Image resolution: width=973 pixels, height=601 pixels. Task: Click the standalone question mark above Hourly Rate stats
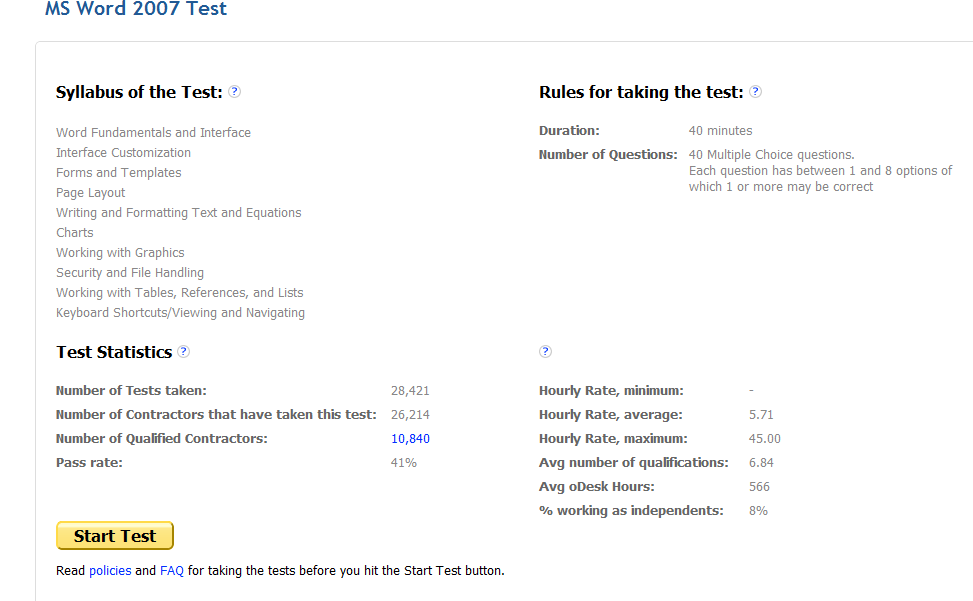pyautogui.click(x=545, y=352)
